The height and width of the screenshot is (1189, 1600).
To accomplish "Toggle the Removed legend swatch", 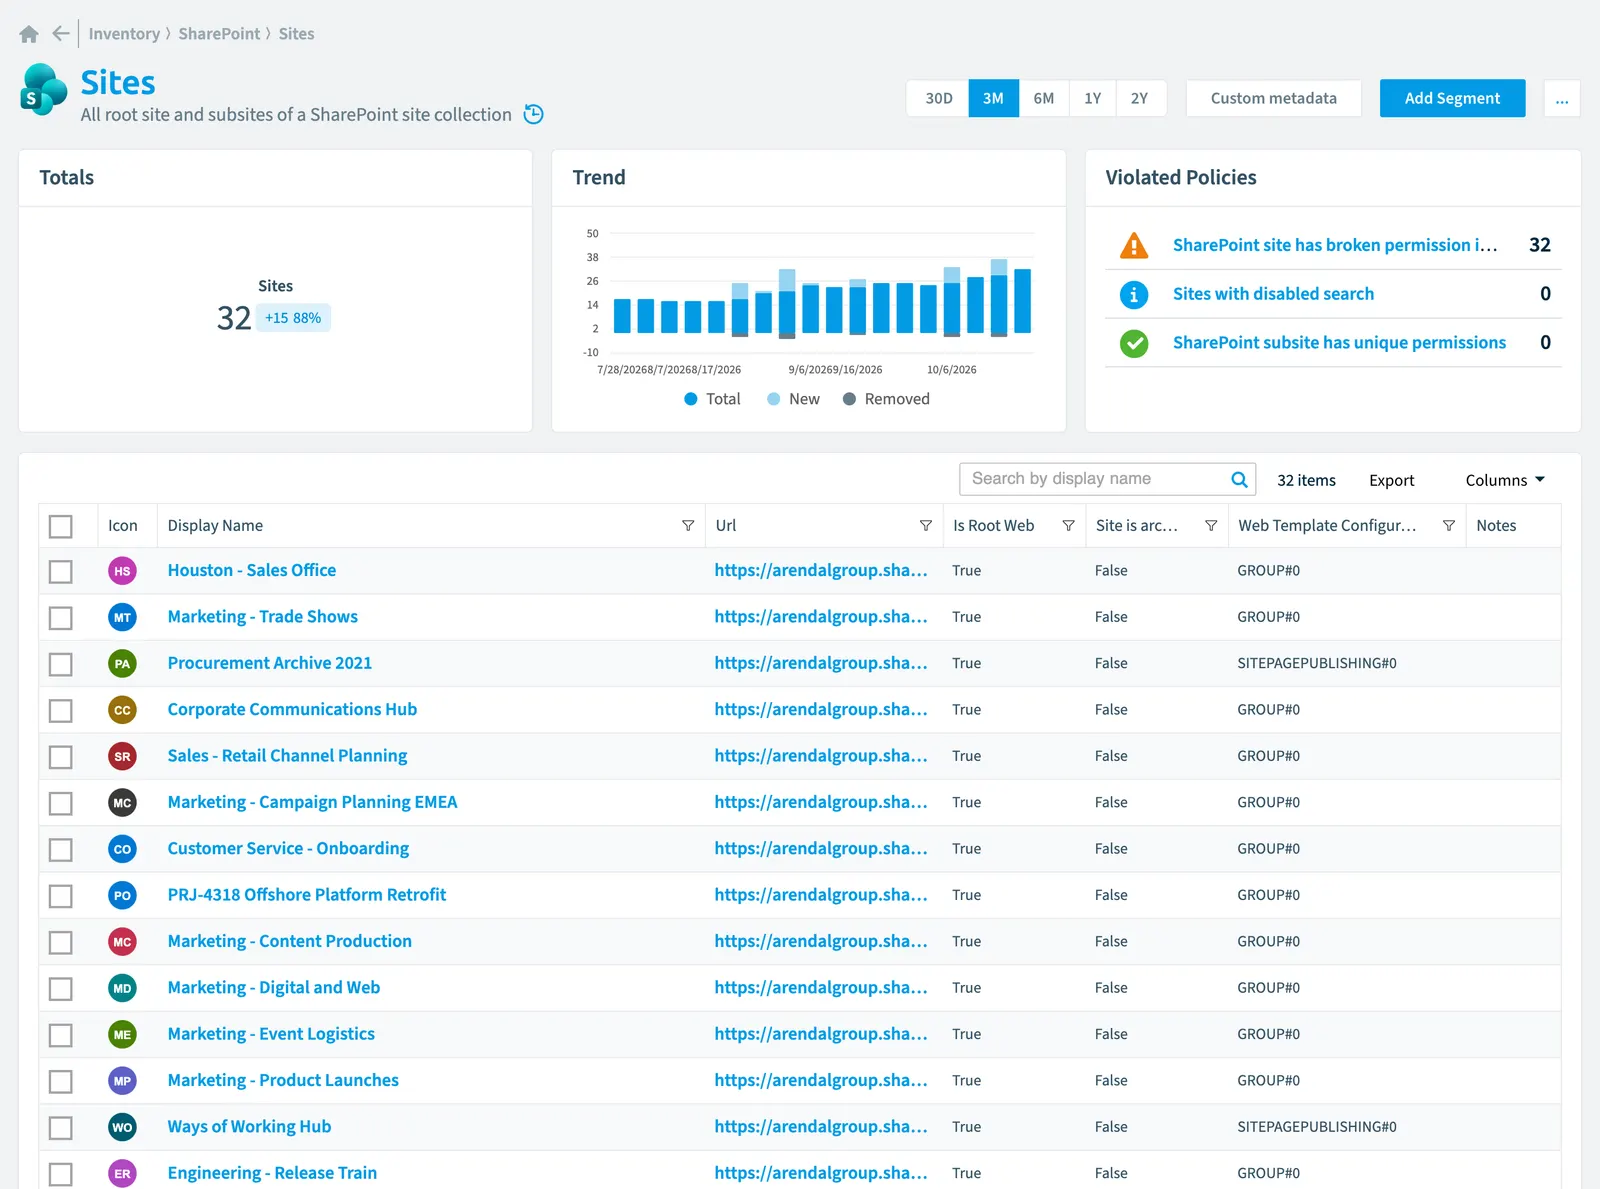I will 849,399.
